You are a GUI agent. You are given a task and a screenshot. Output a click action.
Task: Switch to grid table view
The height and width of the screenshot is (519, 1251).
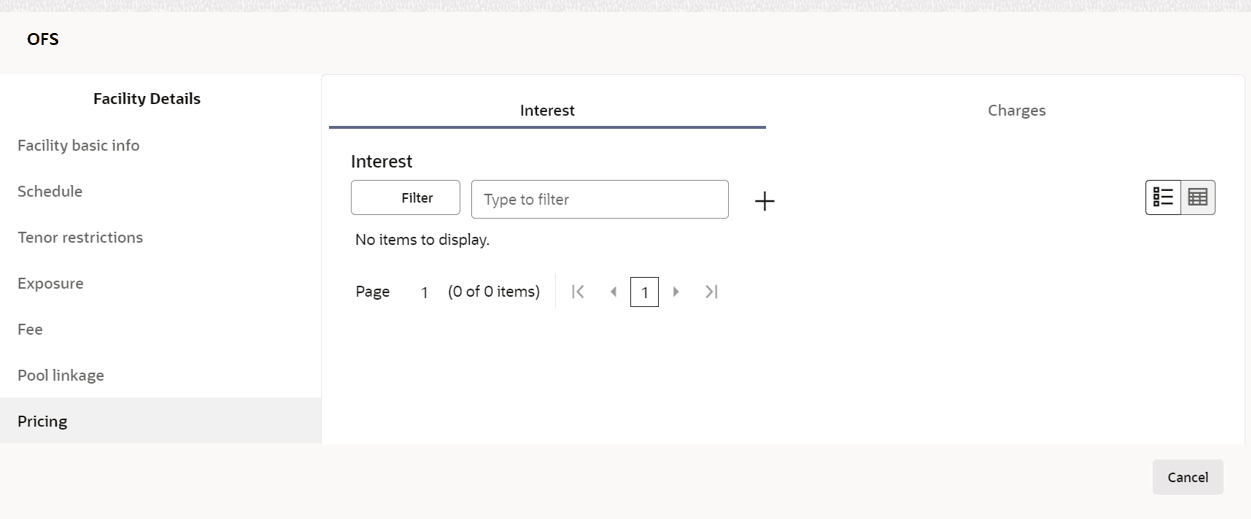coord(1198,198)
